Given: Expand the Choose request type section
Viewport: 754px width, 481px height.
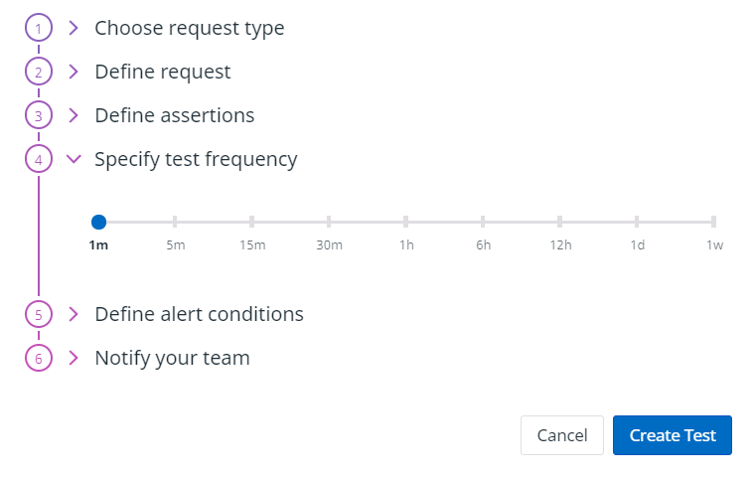Looking at the screenshot, I should [73, 29].
